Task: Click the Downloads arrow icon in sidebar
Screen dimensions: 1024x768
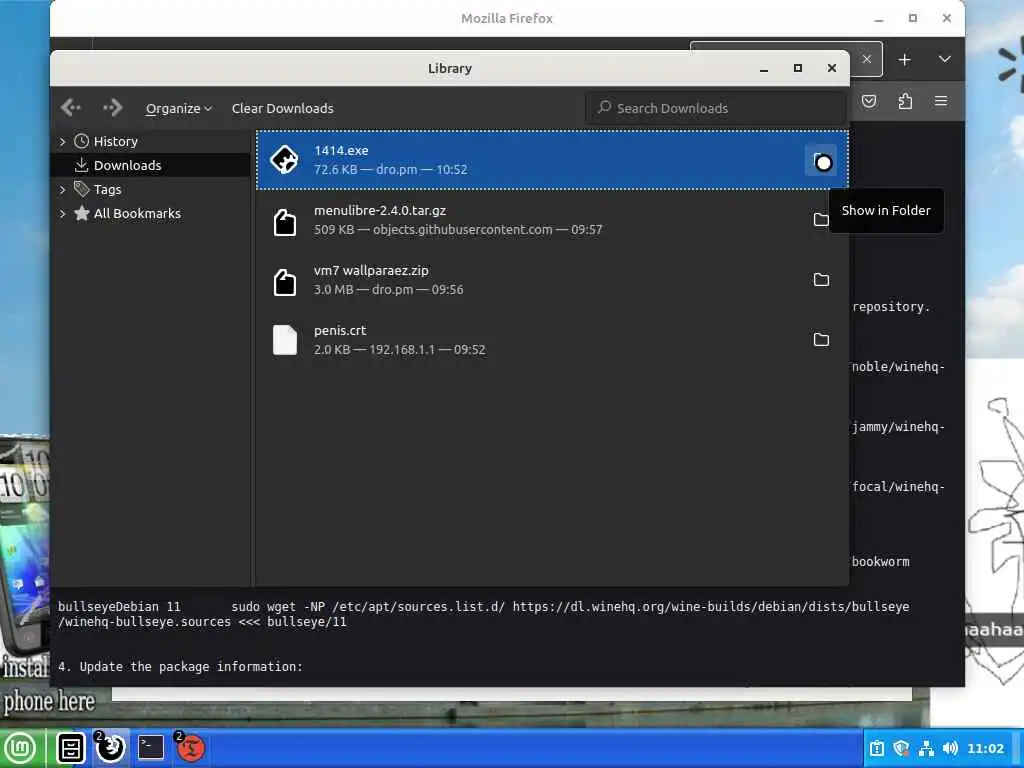Action: click(82, 165)
